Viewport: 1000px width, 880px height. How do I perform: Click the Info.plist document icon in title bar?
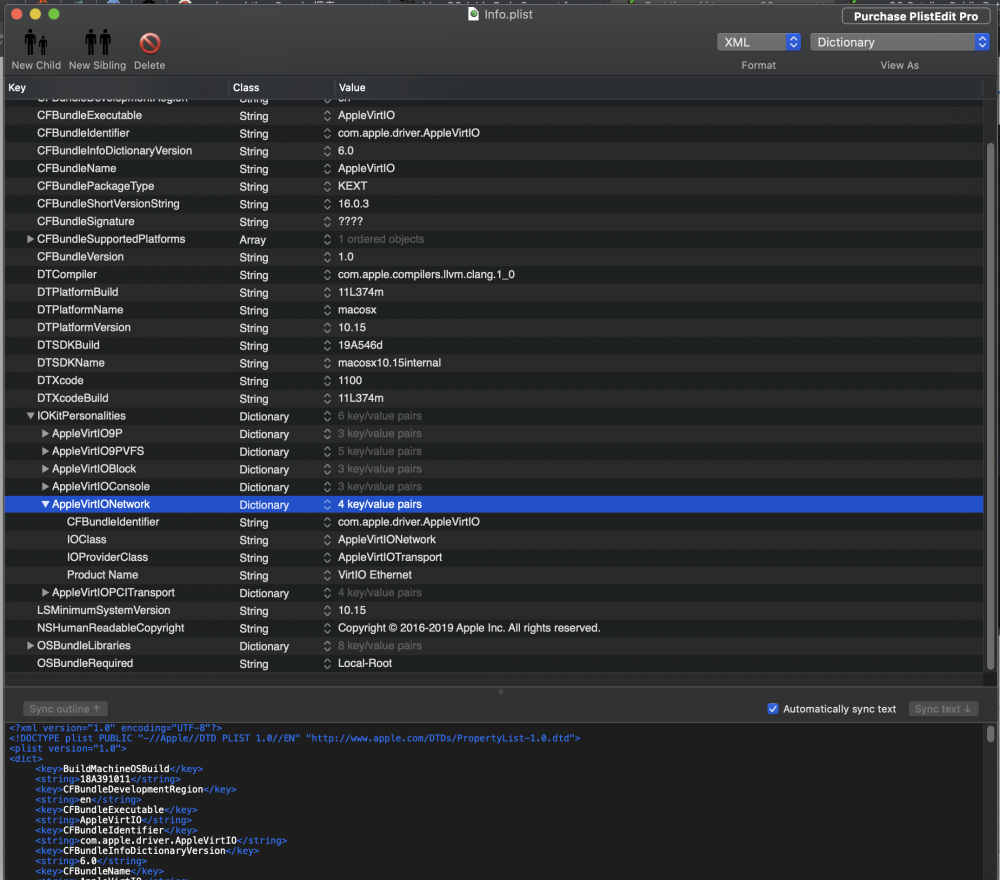473,14
